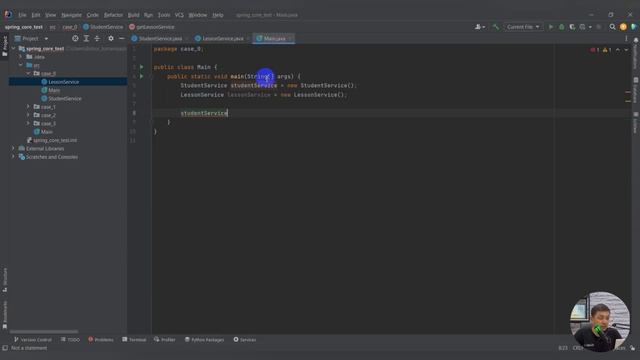This screenshot has width=640, height=360.
Task: Open the Code menu
Action: tap(93, 15)
